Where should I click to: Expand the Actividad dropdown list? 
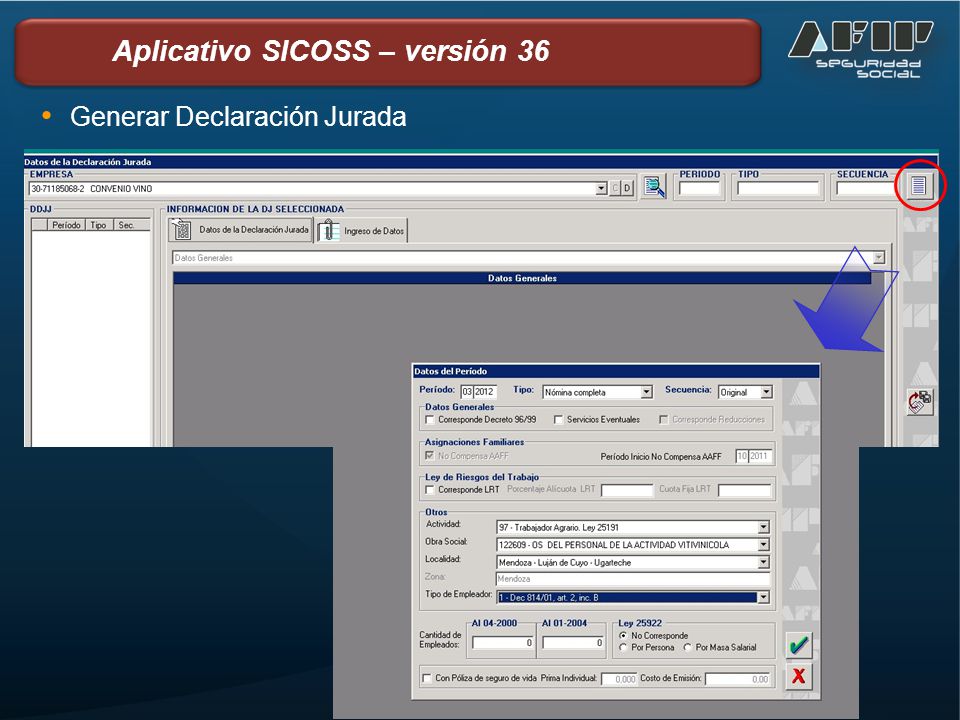763,527
